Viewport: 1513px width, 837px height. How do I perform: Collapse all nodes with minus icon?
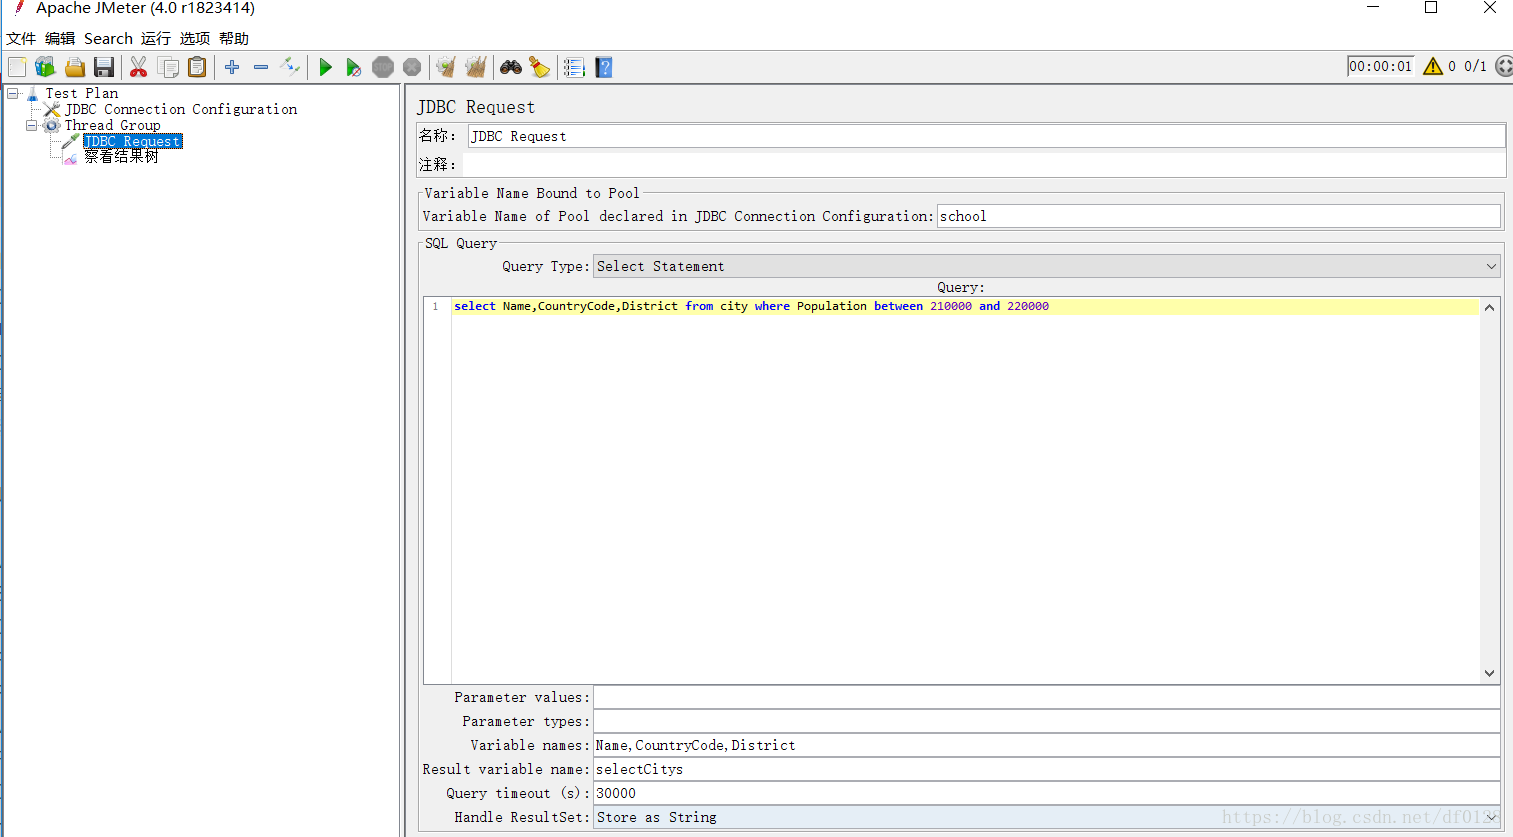[x=261, y=67]
